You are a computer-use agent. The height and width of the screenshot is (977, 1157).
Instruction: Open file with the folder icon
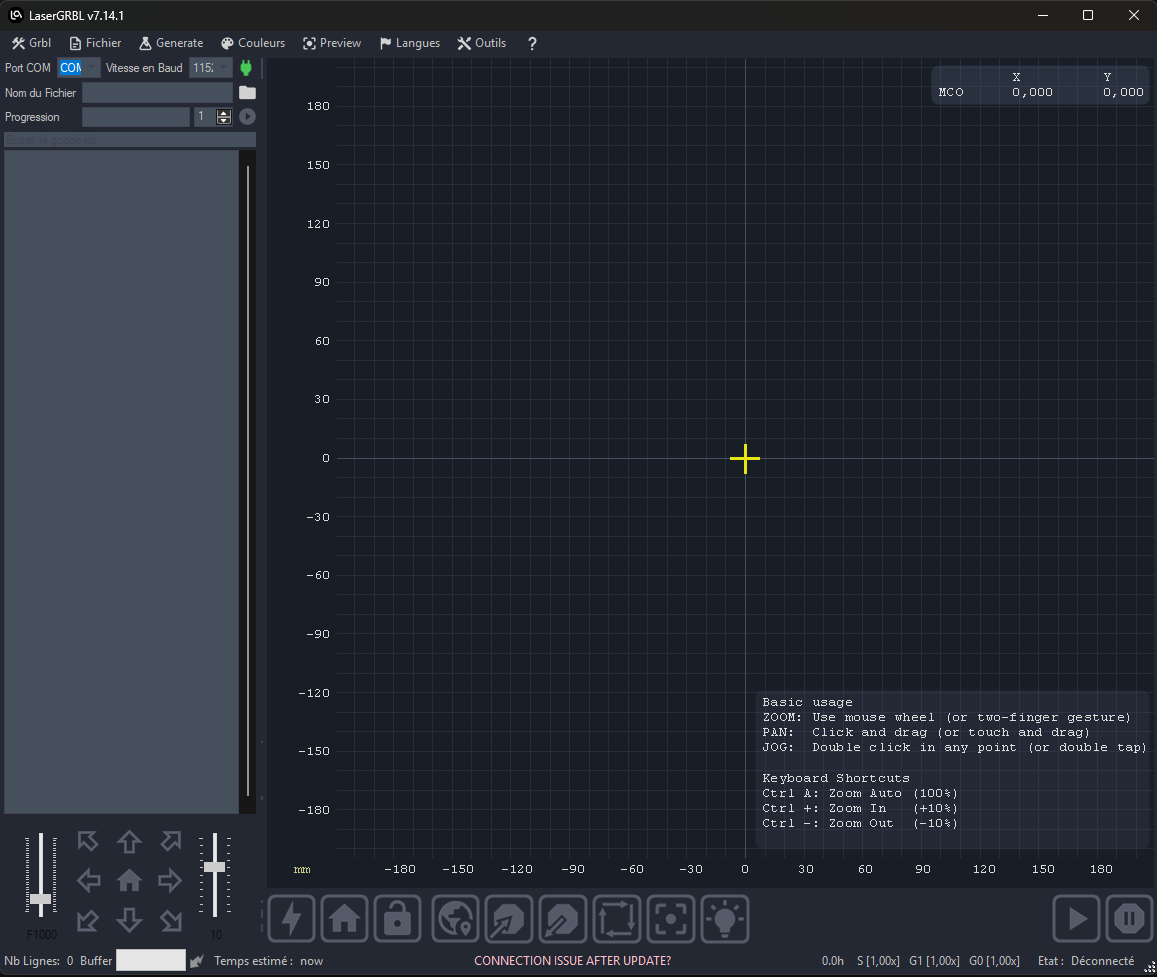[247, 92]
